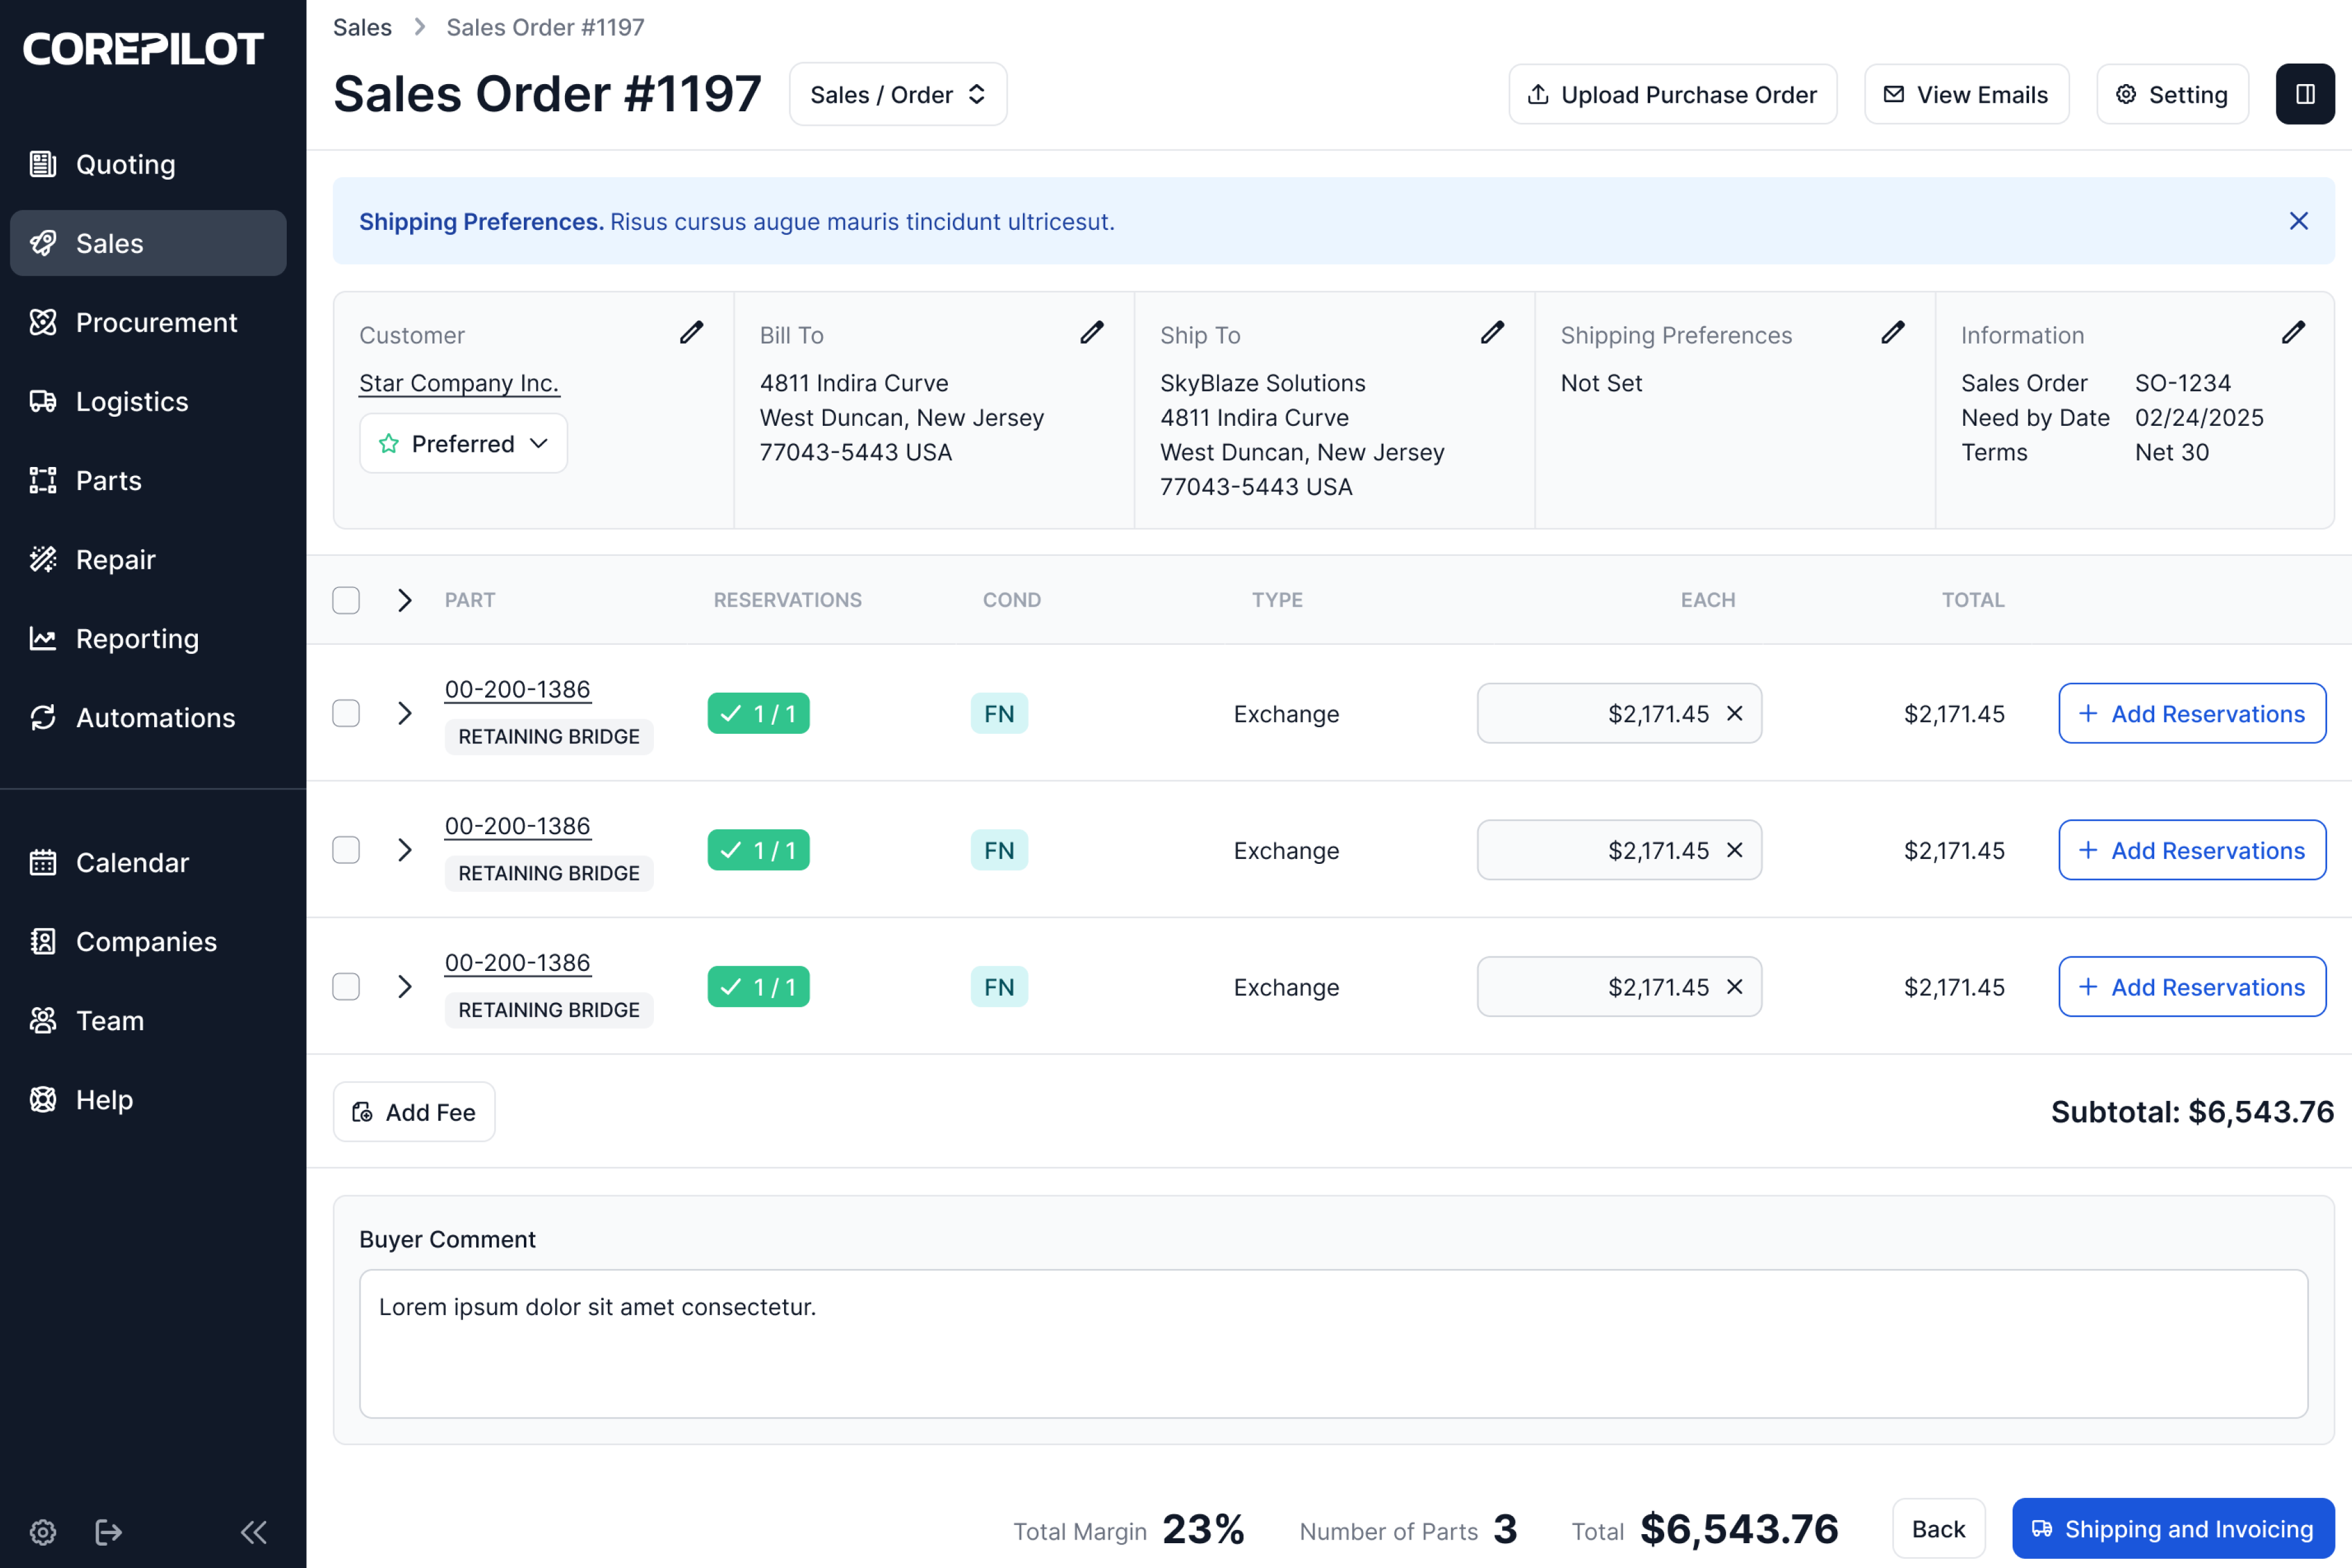The image size is (2352, 1568).
Task: Open the Star Company Inc. link
Action: tap(458, 383)
